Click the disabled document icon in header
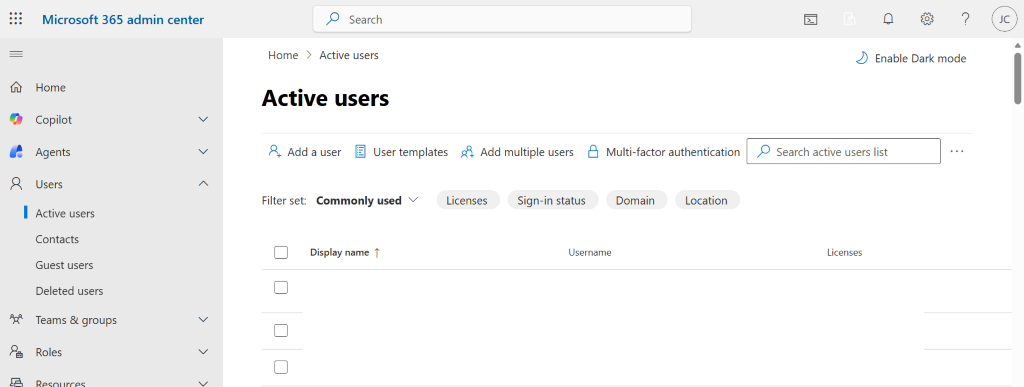Screen dimensions: 1024x387 pos(849,20)
